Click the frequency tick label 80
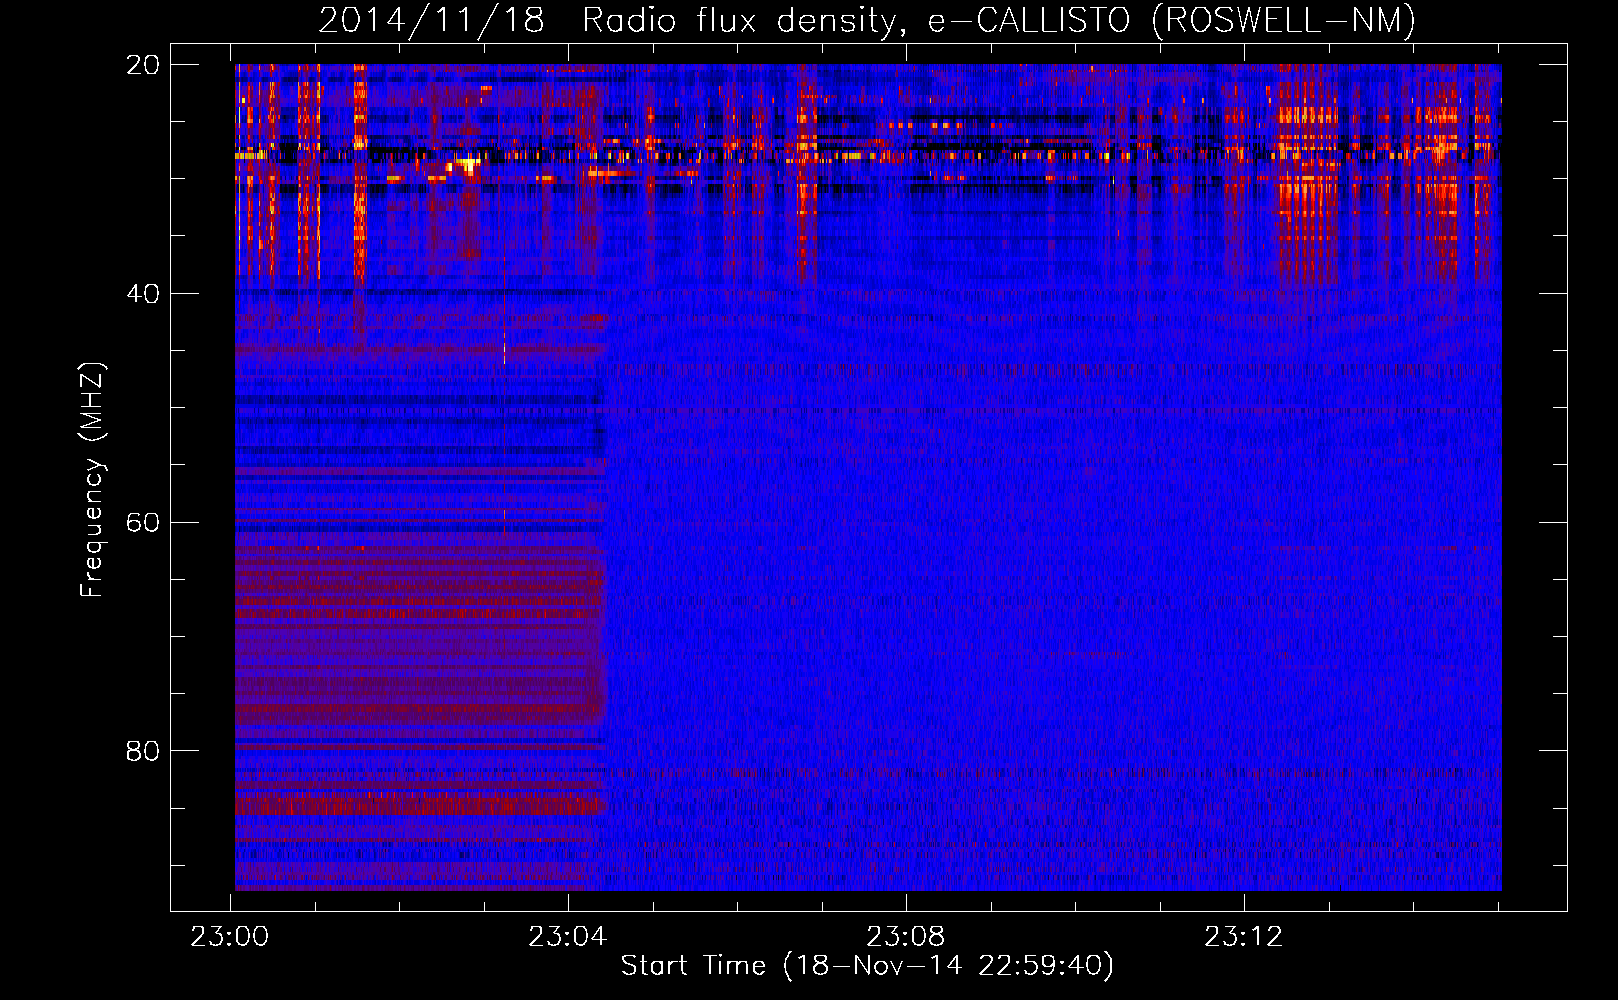The image size is (1618, 1000). click(x=143, y=751)
